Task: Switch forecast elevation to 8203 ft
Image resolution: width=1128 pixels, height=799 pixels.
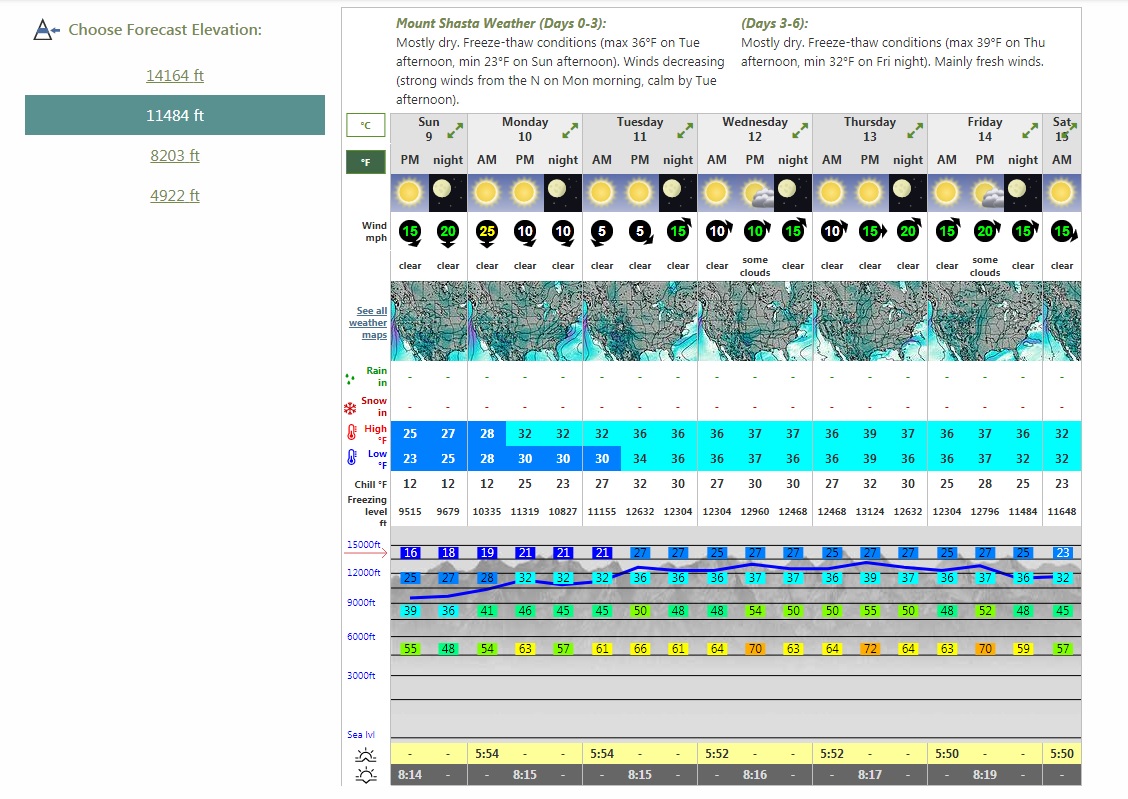Action: 175,155
